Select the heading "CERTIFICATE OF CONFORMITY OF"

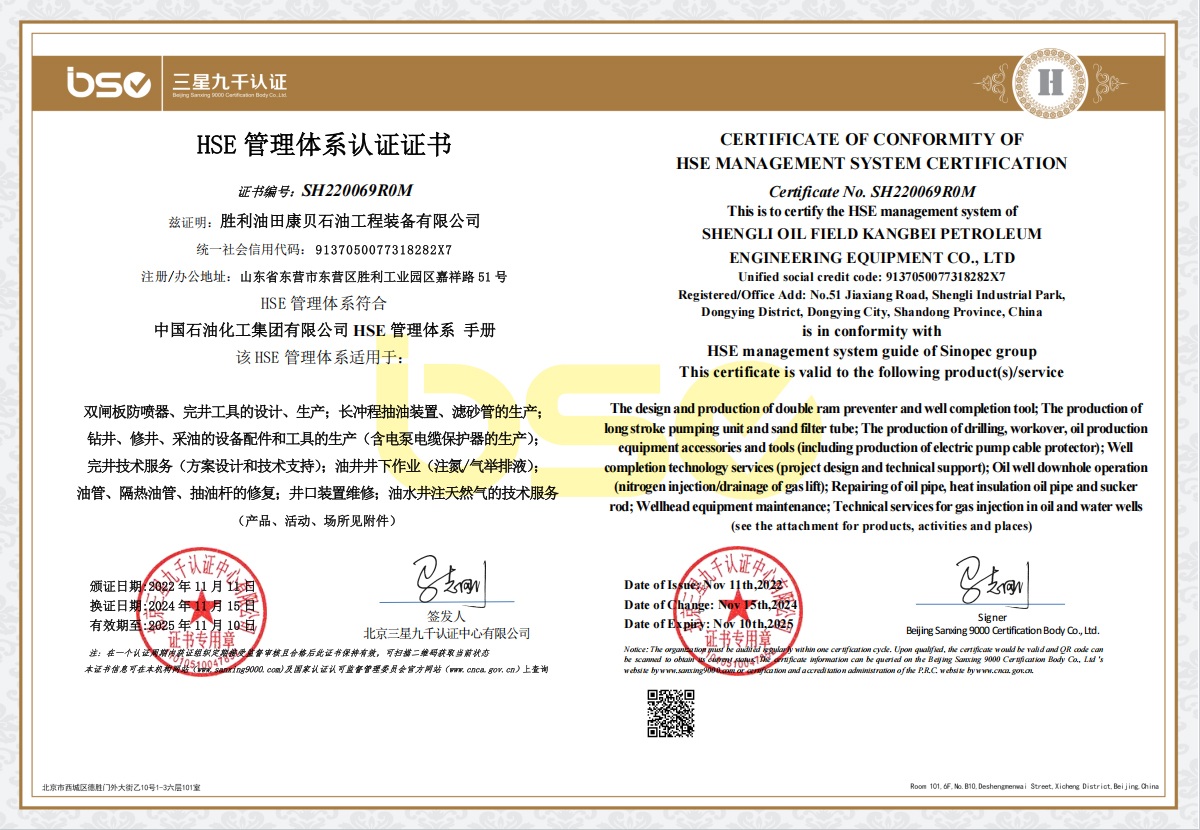coord(872,139)
